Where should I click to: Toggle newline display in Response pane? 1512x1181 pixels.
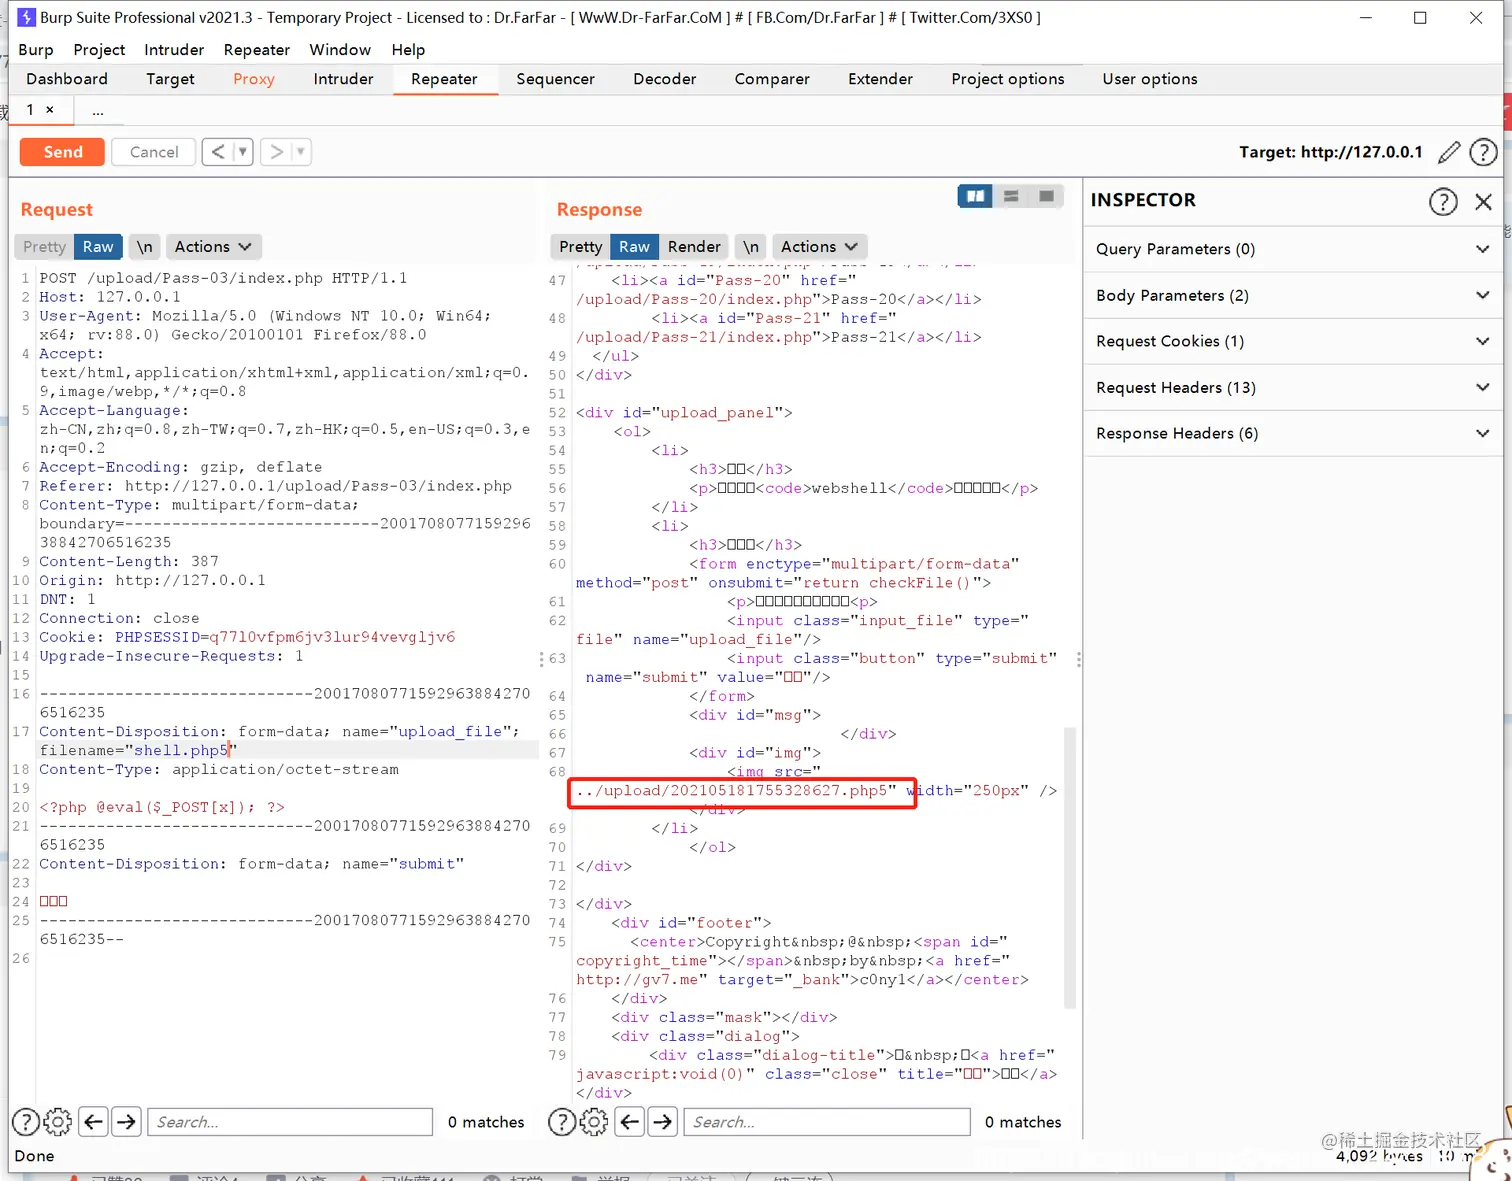tap(750, 247)
